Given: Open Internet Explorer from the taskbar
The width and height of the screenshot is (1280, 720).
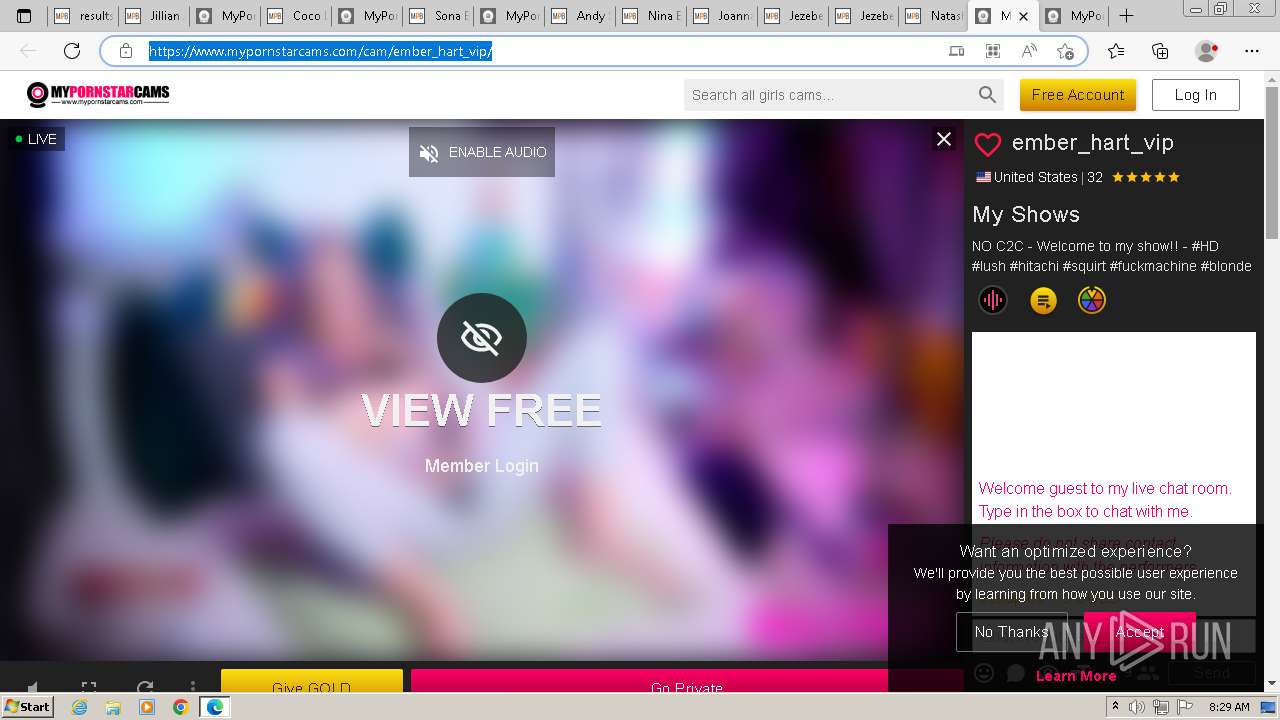Looking at the screenshot, I should tap(79, 707).
